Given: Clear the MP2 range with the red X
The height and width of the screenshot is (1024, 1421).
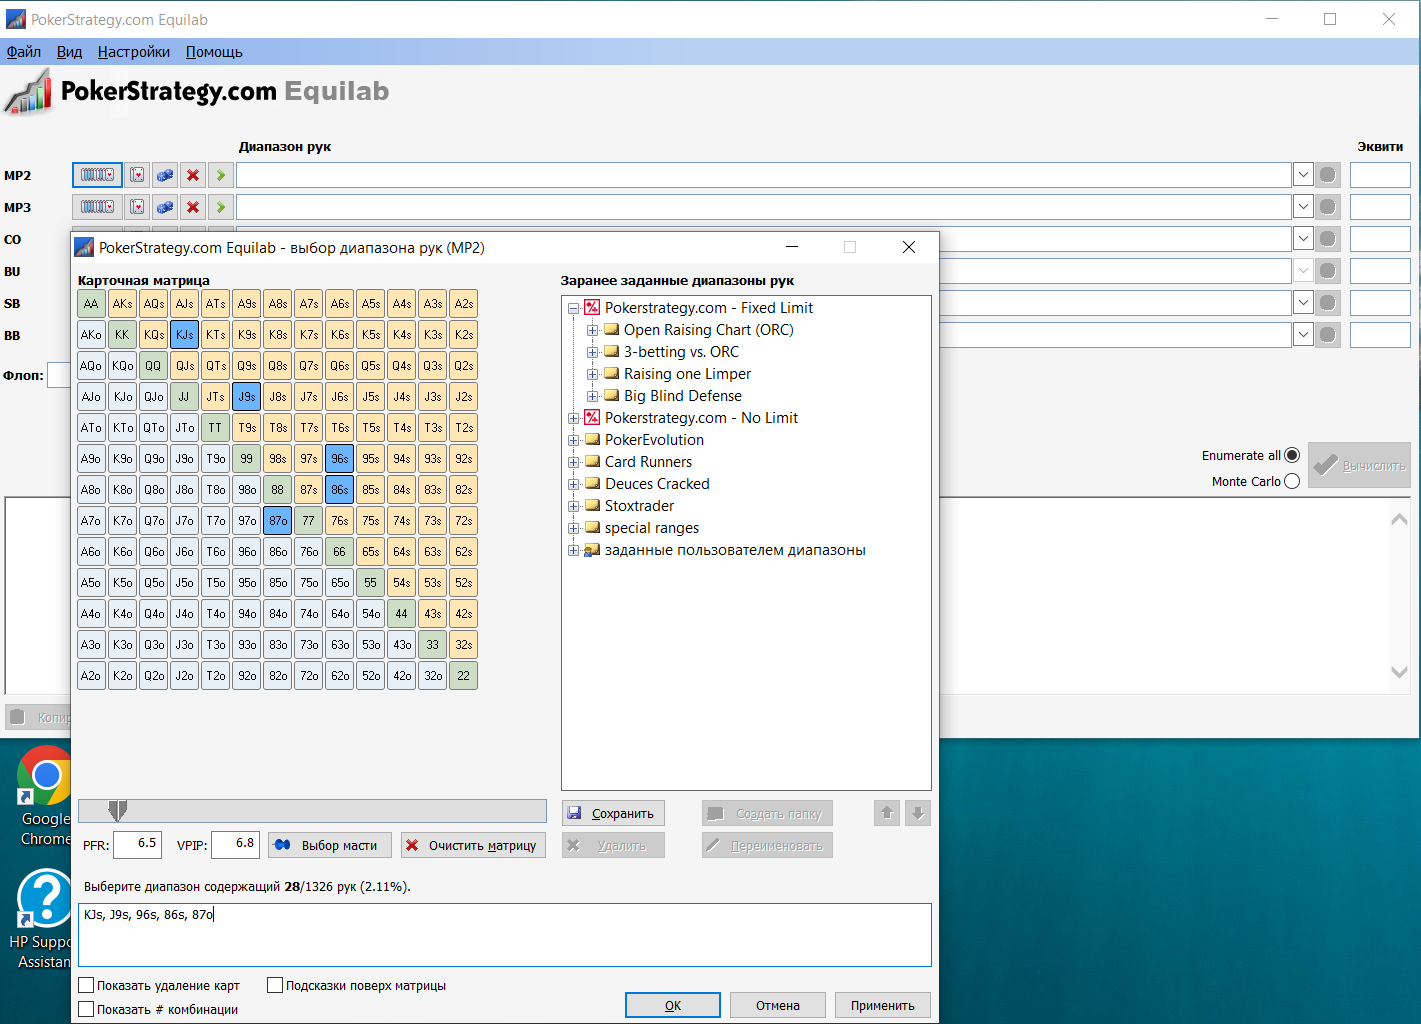Looking at the screenshot, I should pyautogui.click(x=193, y=175).
